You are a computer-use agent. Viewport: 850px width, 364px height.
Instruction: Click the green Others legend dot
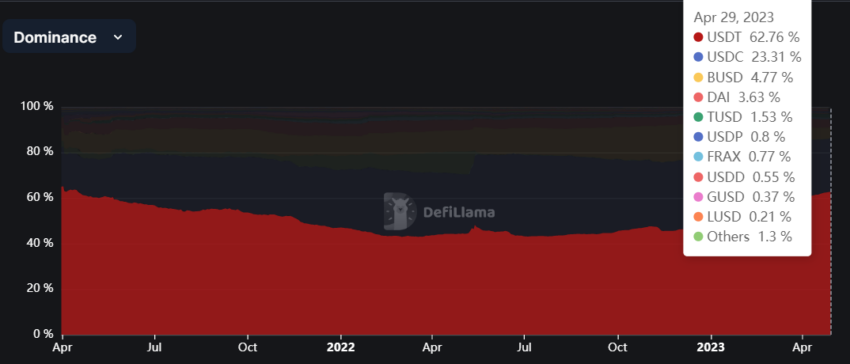pos(698,237)
